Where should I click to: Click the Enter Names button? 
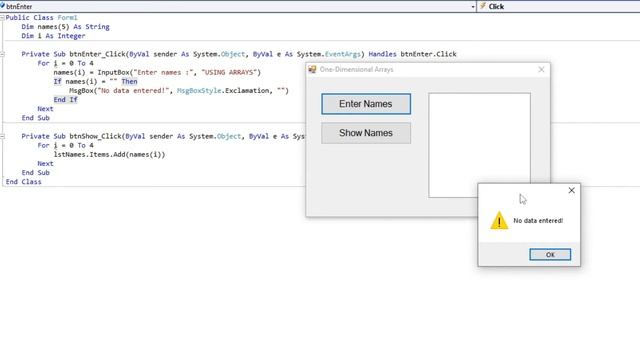pyautogui.click(x=366, y=104)
